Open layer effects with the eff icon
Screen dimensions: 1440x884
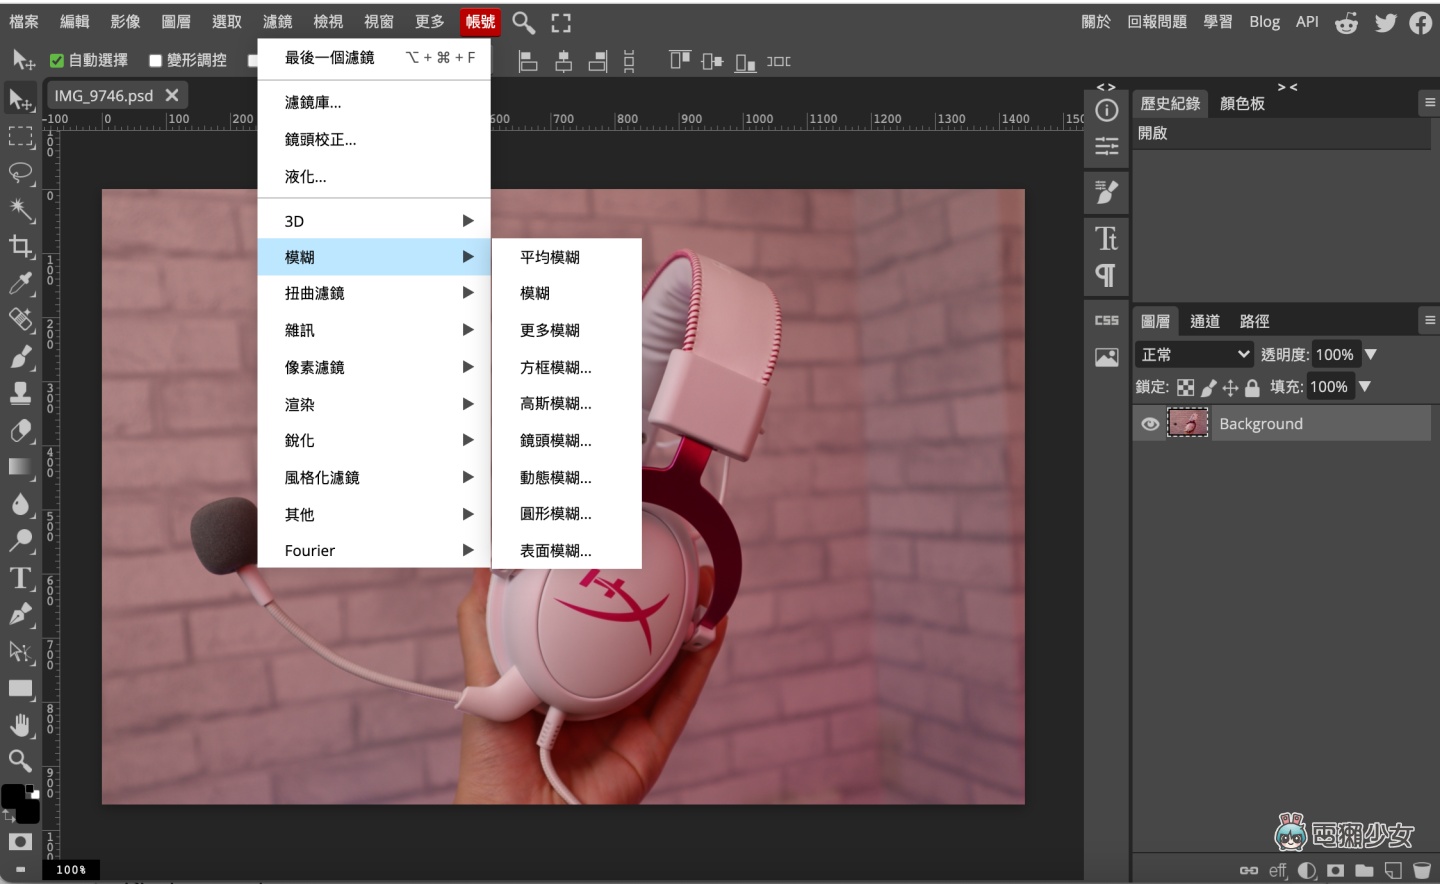tap(1276, 870)
